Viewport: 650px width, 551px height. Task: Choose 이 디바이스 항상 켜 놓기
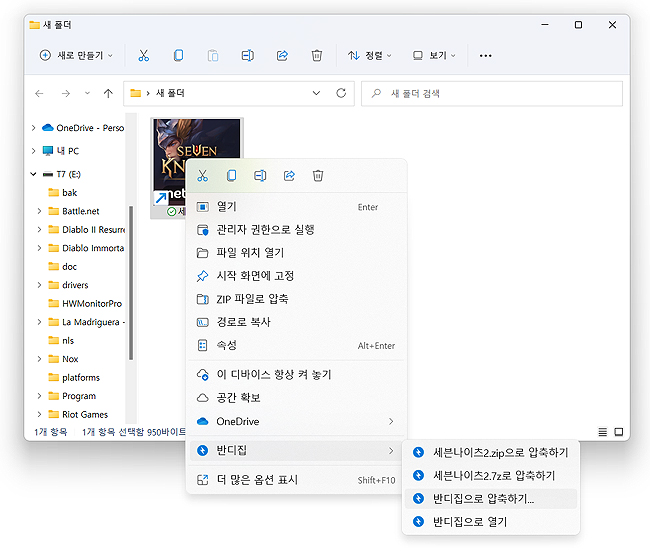pyautogui.click(x=296, y=375)
